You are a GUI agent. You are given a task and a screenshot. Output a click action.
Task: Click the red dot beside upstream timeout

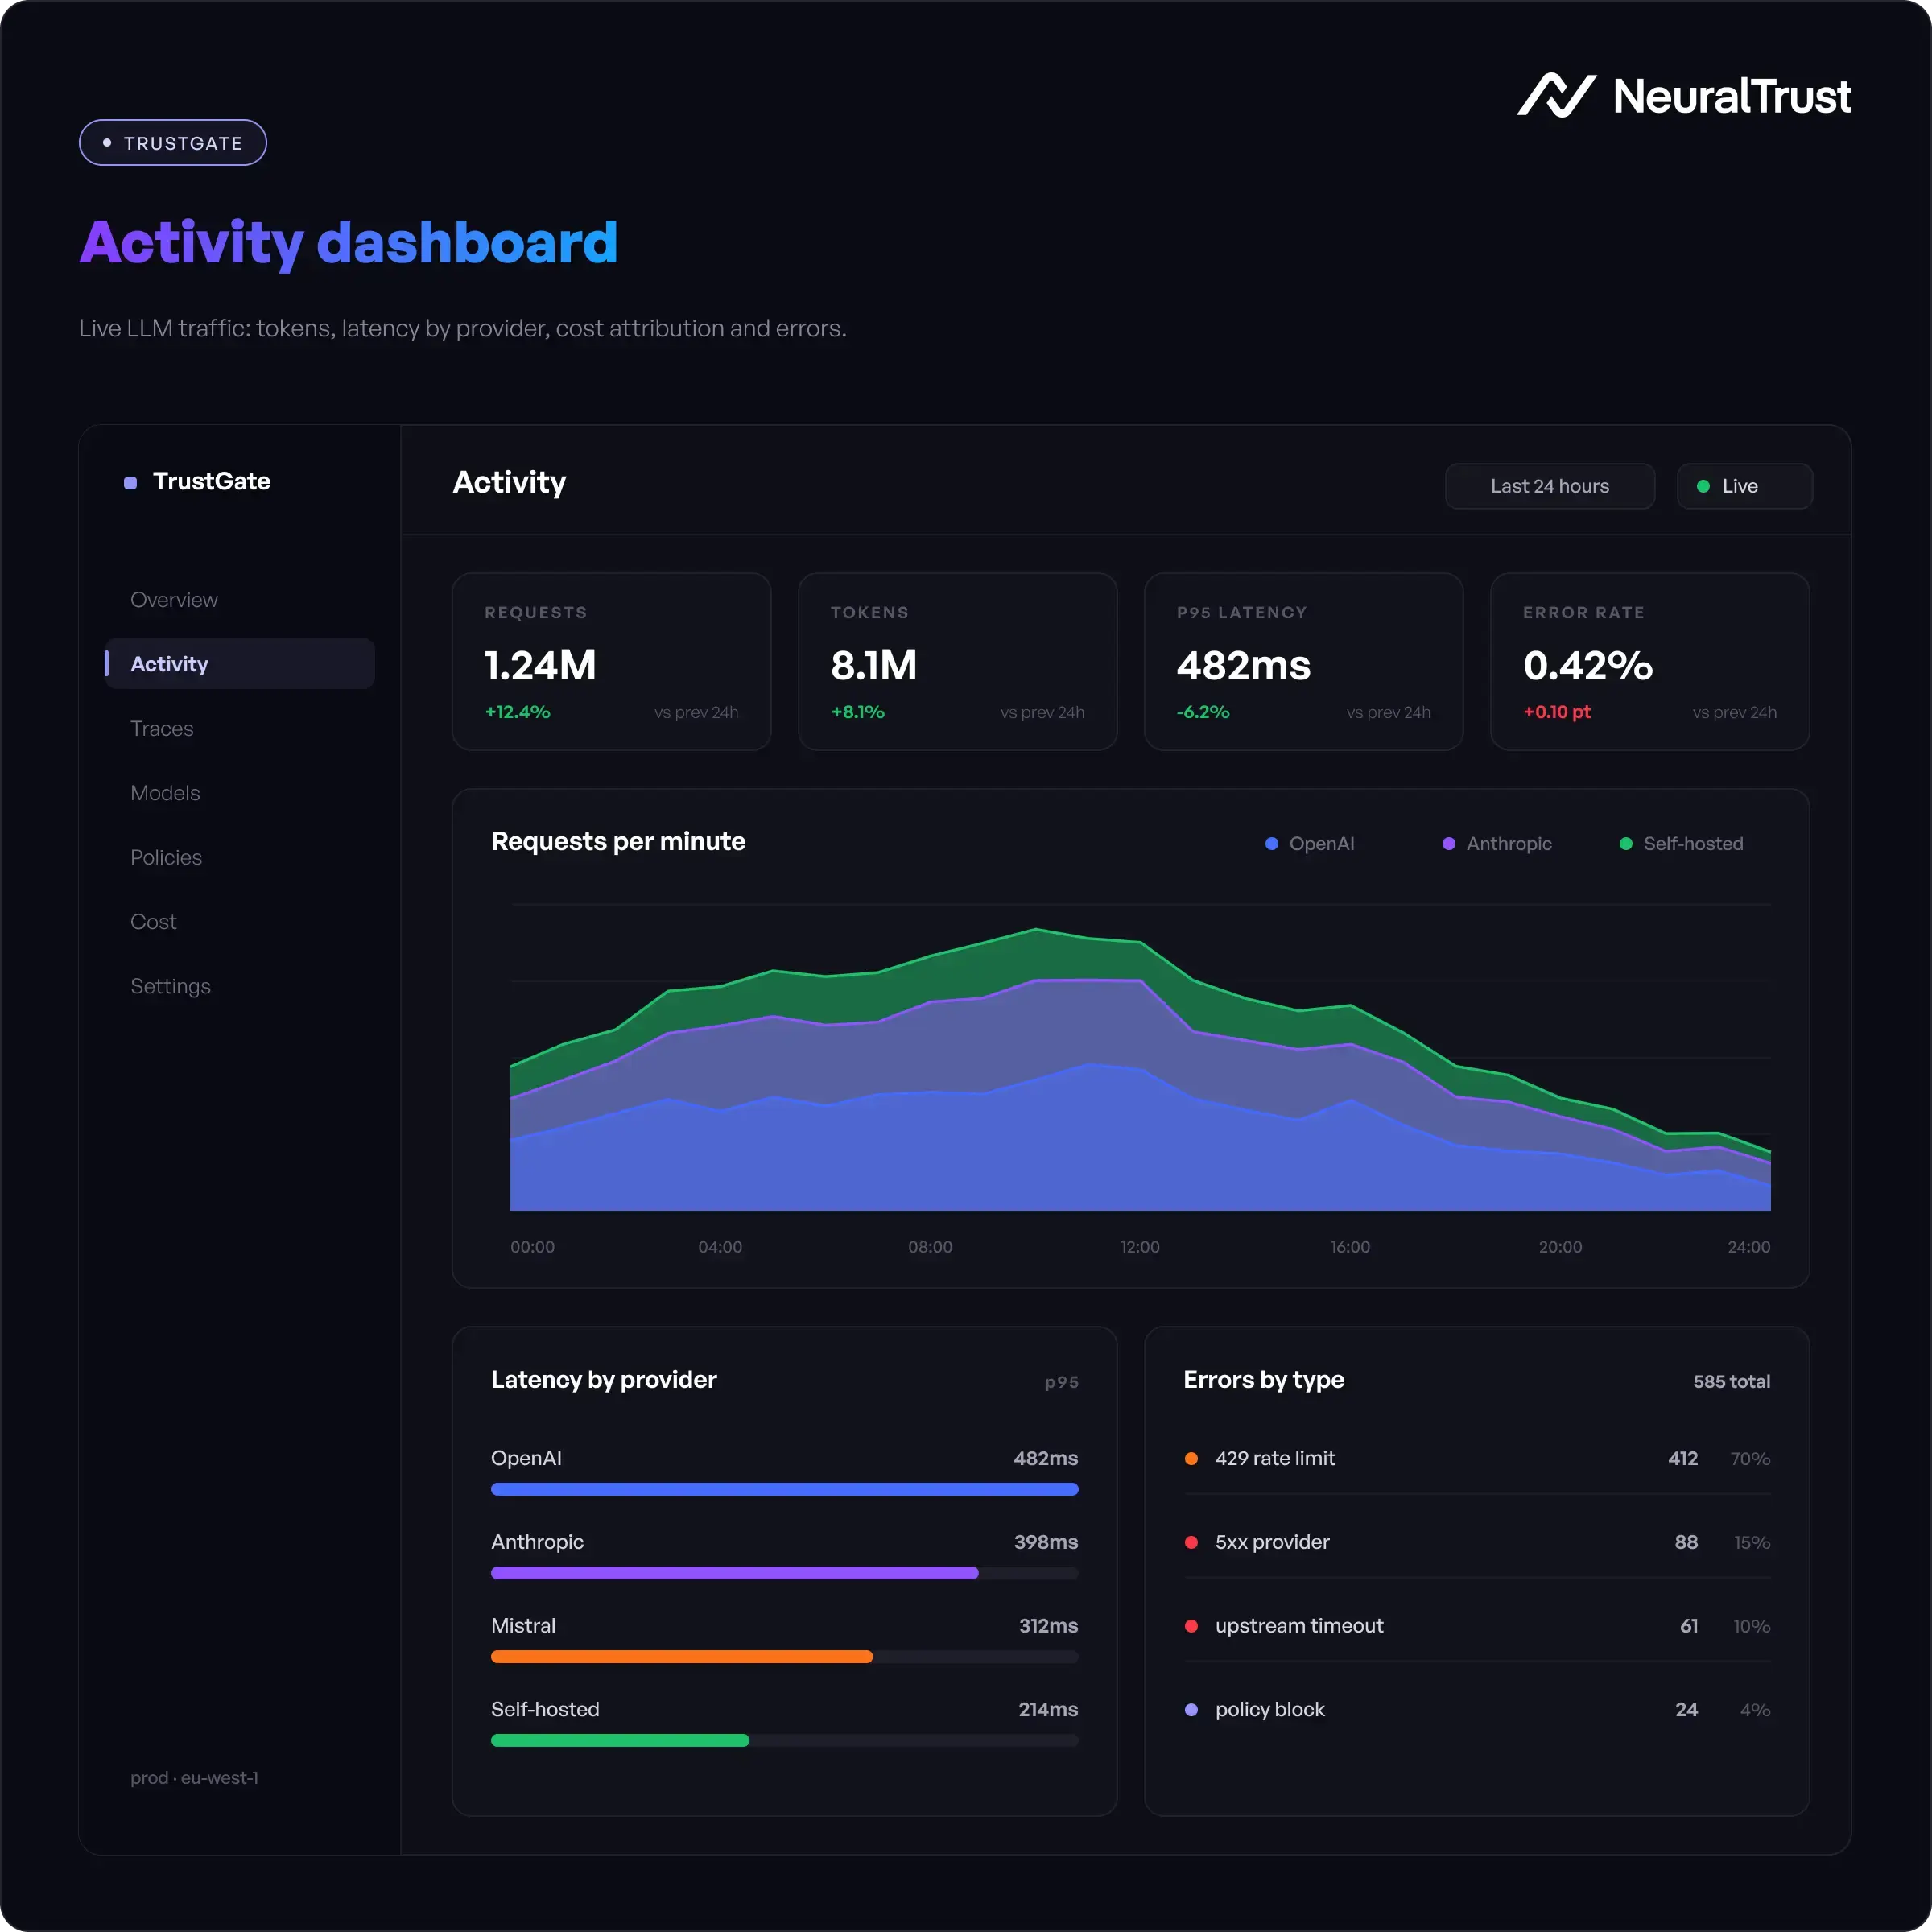[1191, 1626]
